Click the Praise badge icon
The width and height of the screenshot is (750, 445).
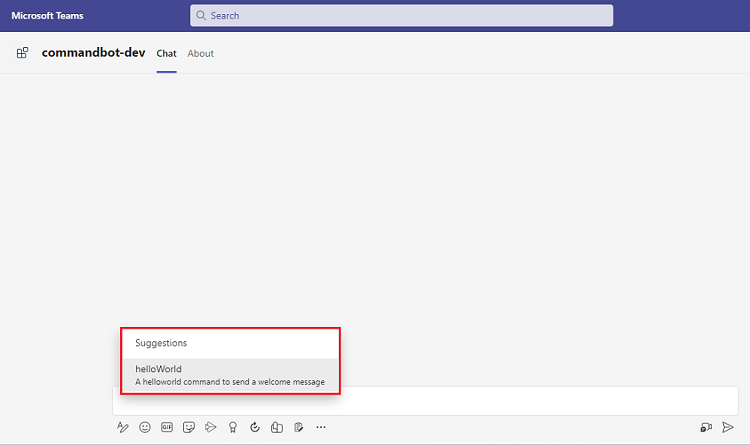click(x=233, y=427)
